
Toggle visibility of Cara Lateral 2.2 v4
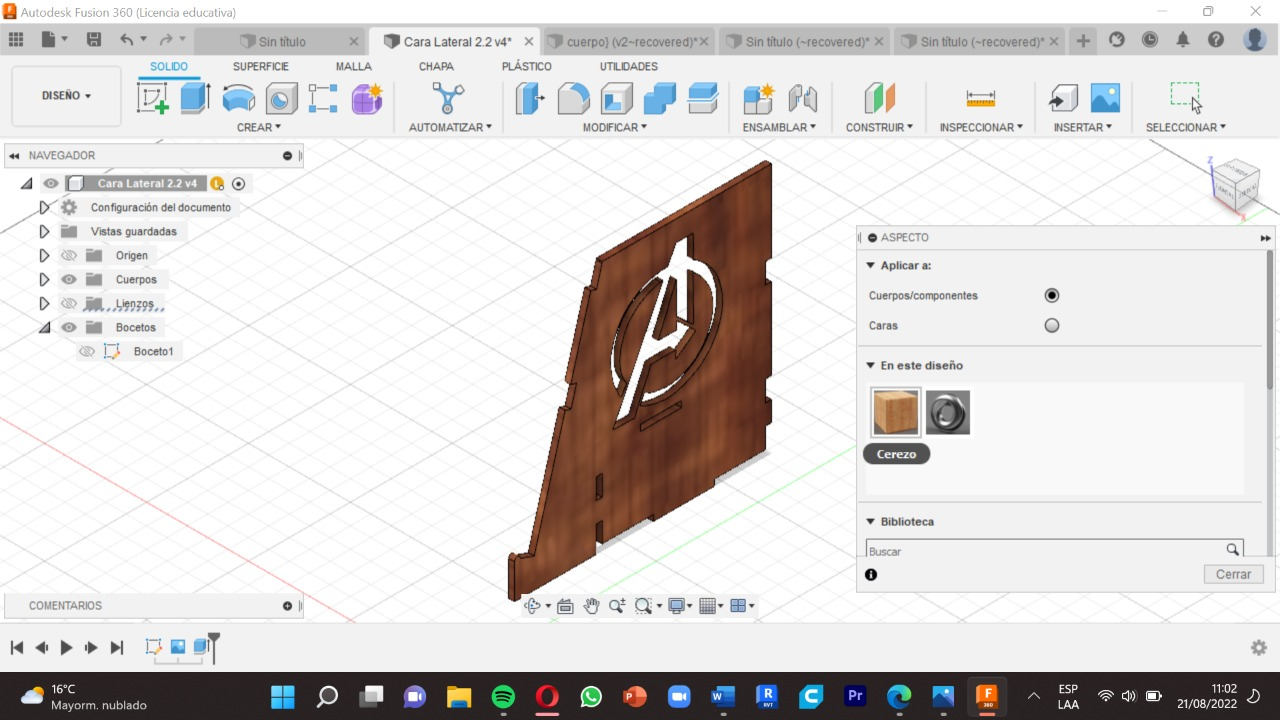coord(51,183)
